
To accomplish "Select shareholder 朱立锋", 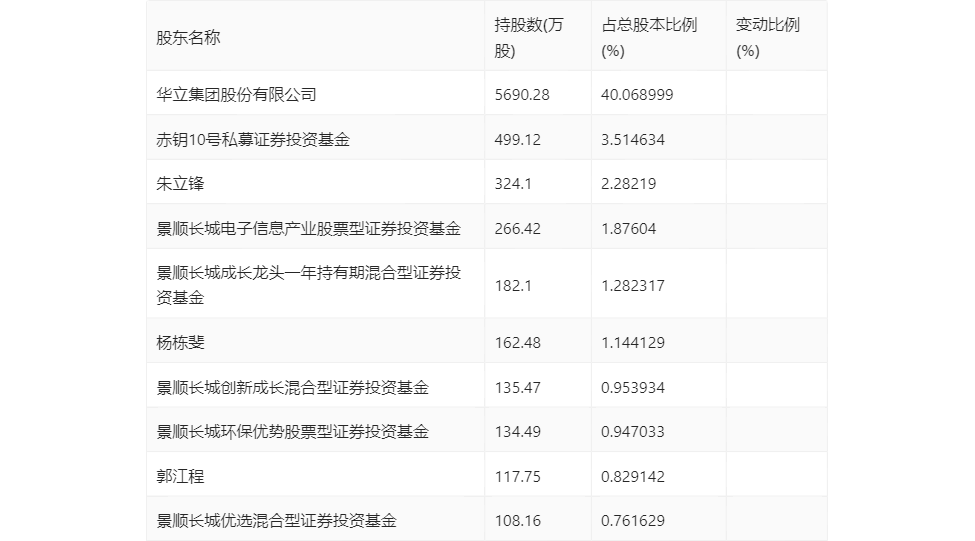I will 180,183.
